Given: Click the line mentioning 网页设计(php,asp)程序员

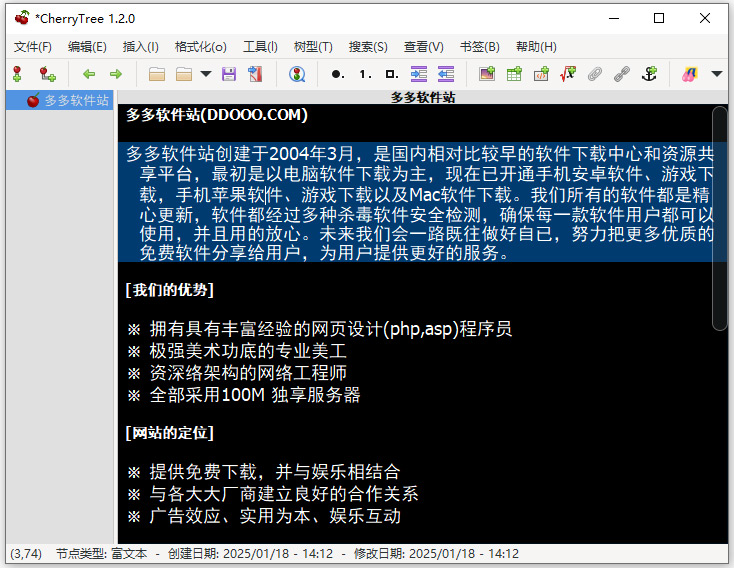Looking at the screenshot, I should click(320, 329).
